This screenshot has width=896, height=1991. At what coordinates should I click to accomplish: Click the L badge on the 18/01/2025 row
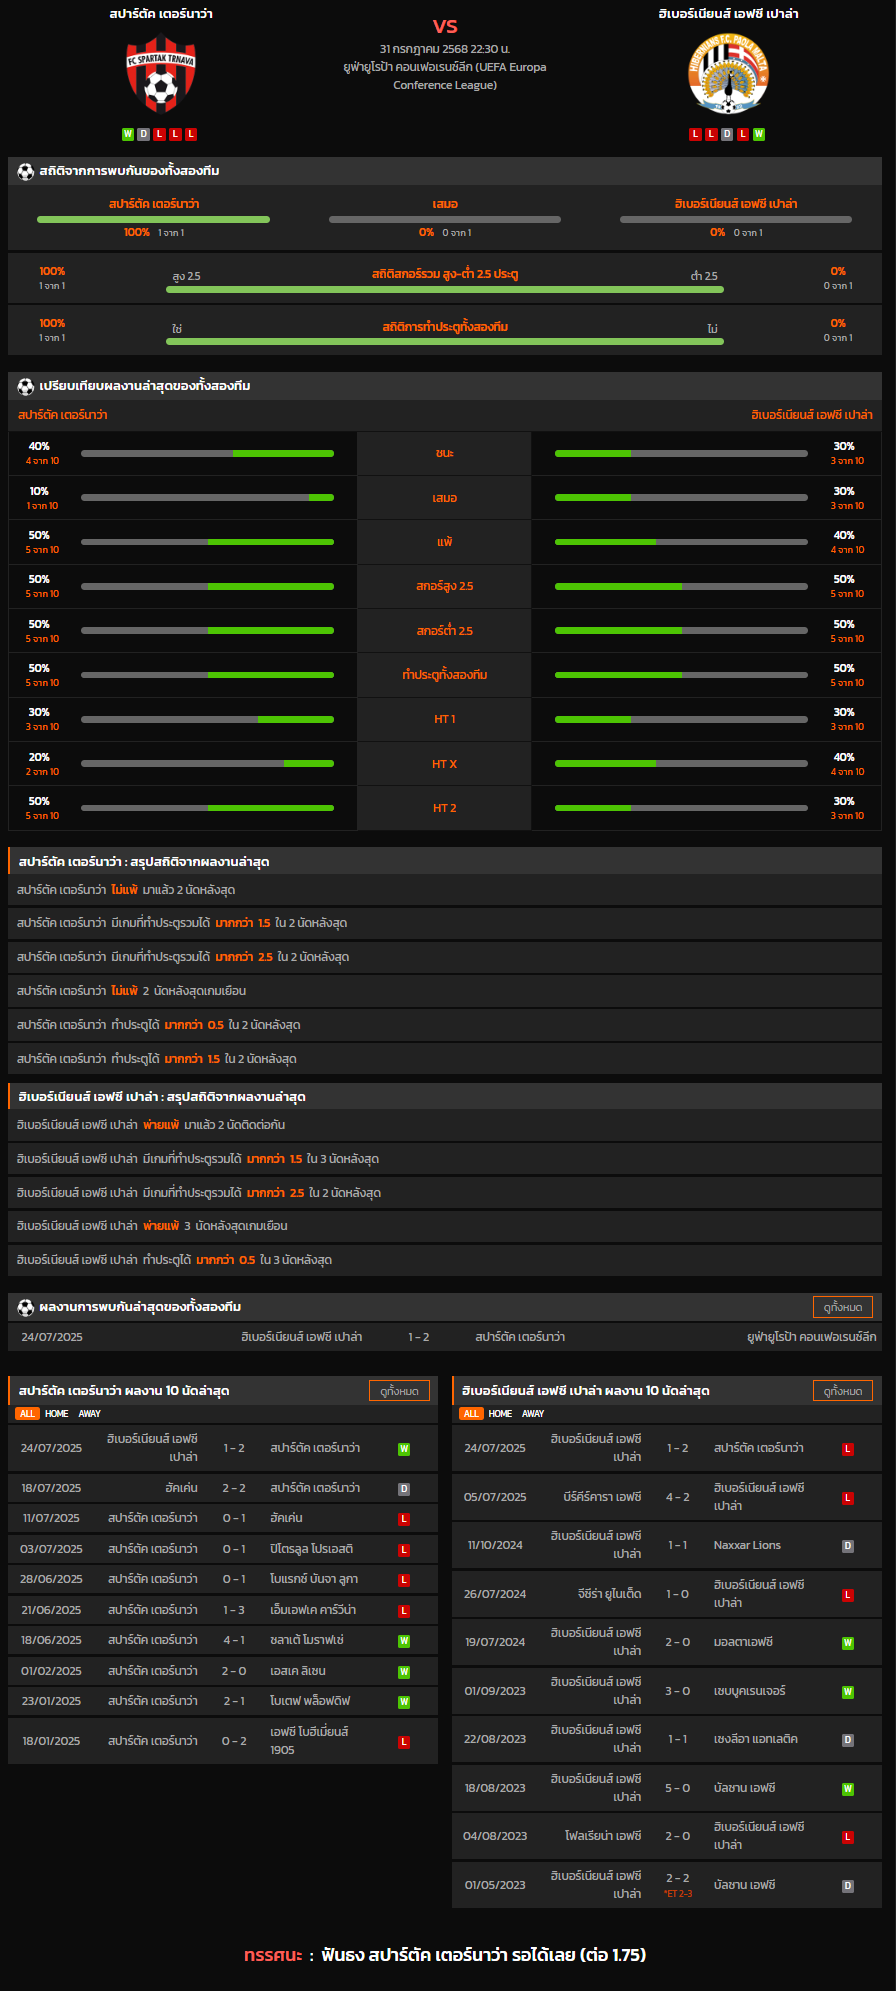(404, 1742)
